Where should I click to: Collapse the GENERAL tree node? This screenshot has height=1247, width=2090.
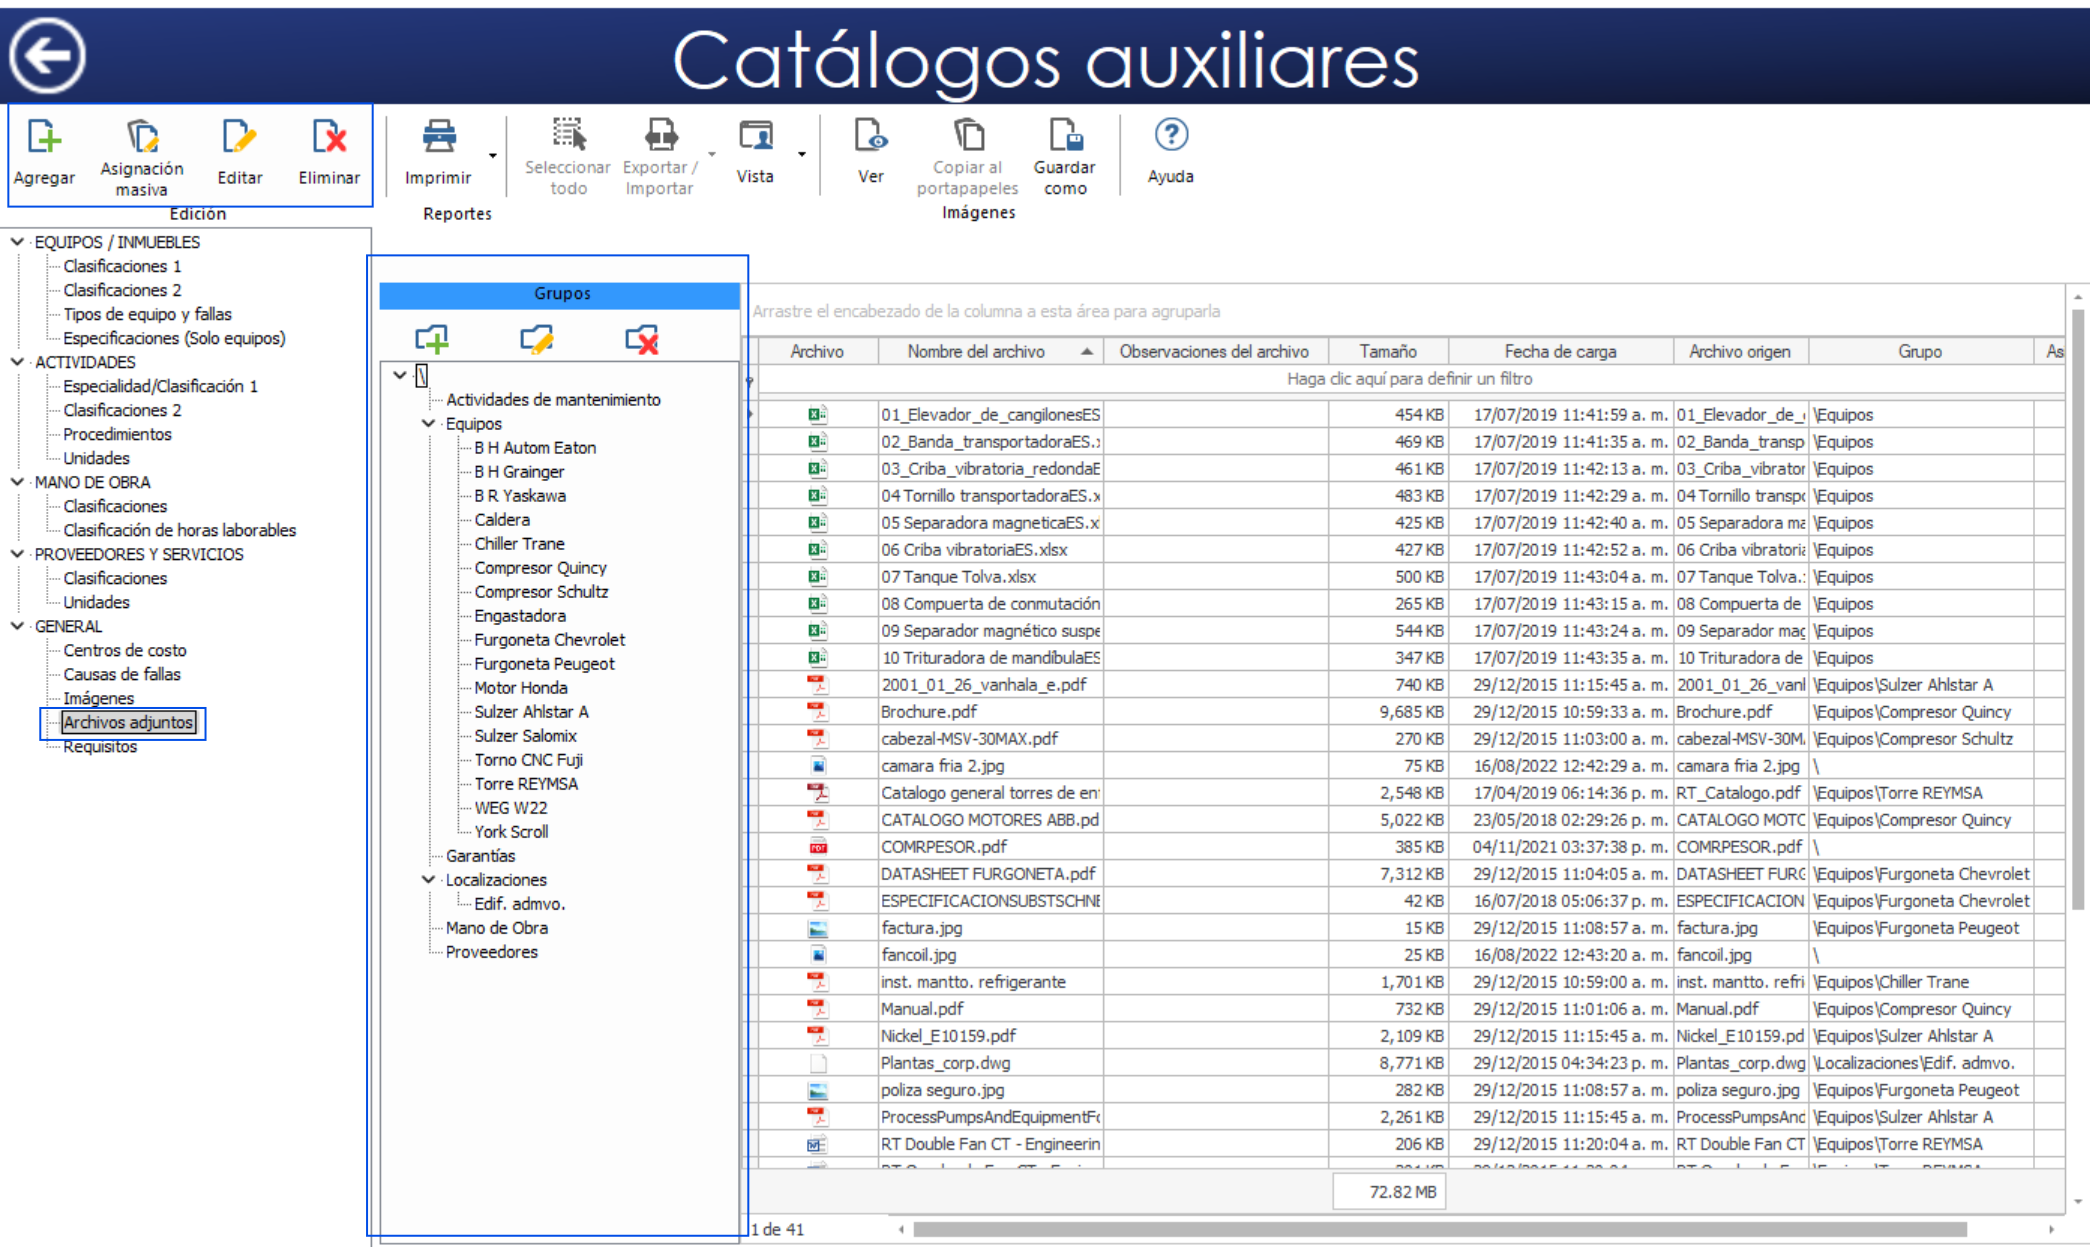pyautogui.click(x=17, y=626)
